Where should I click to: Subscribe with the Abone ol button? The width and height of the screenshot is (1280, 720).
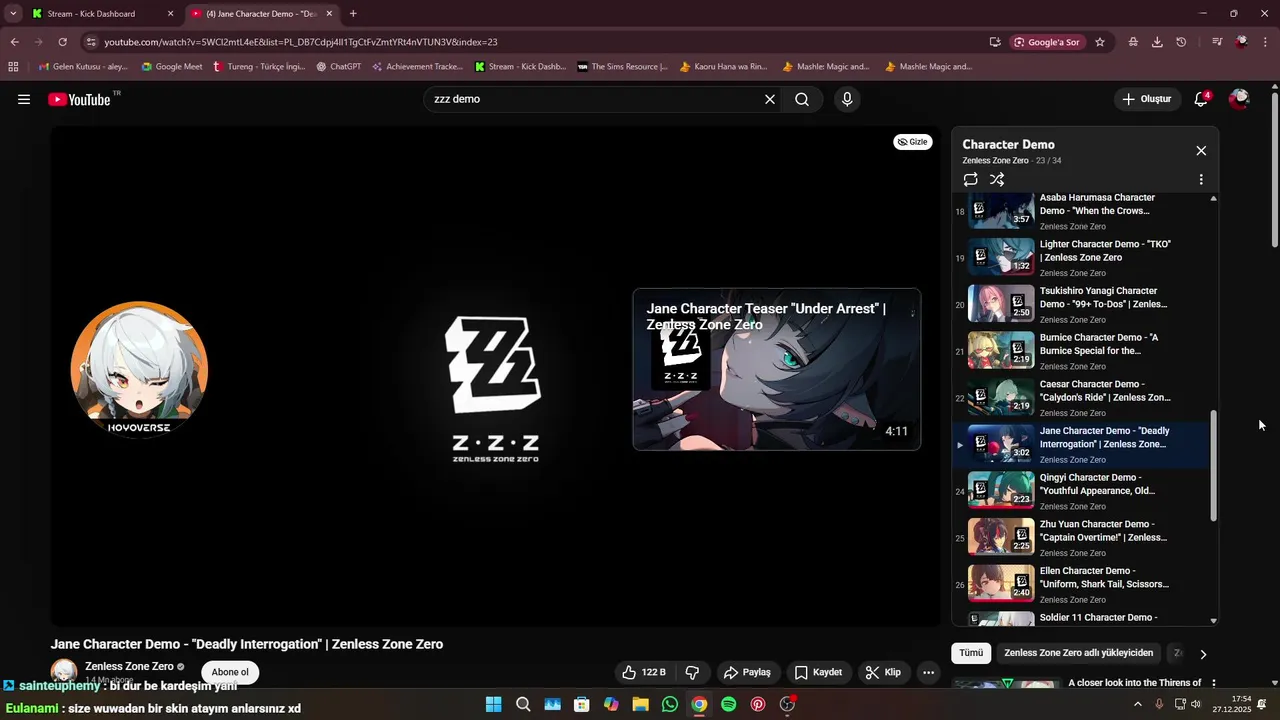click(x=230, y=672)
